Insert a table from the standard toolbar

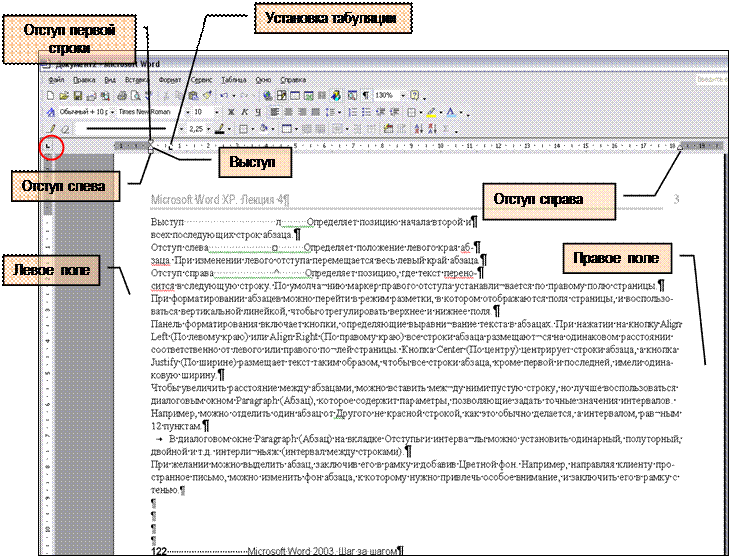pos(295,96)
